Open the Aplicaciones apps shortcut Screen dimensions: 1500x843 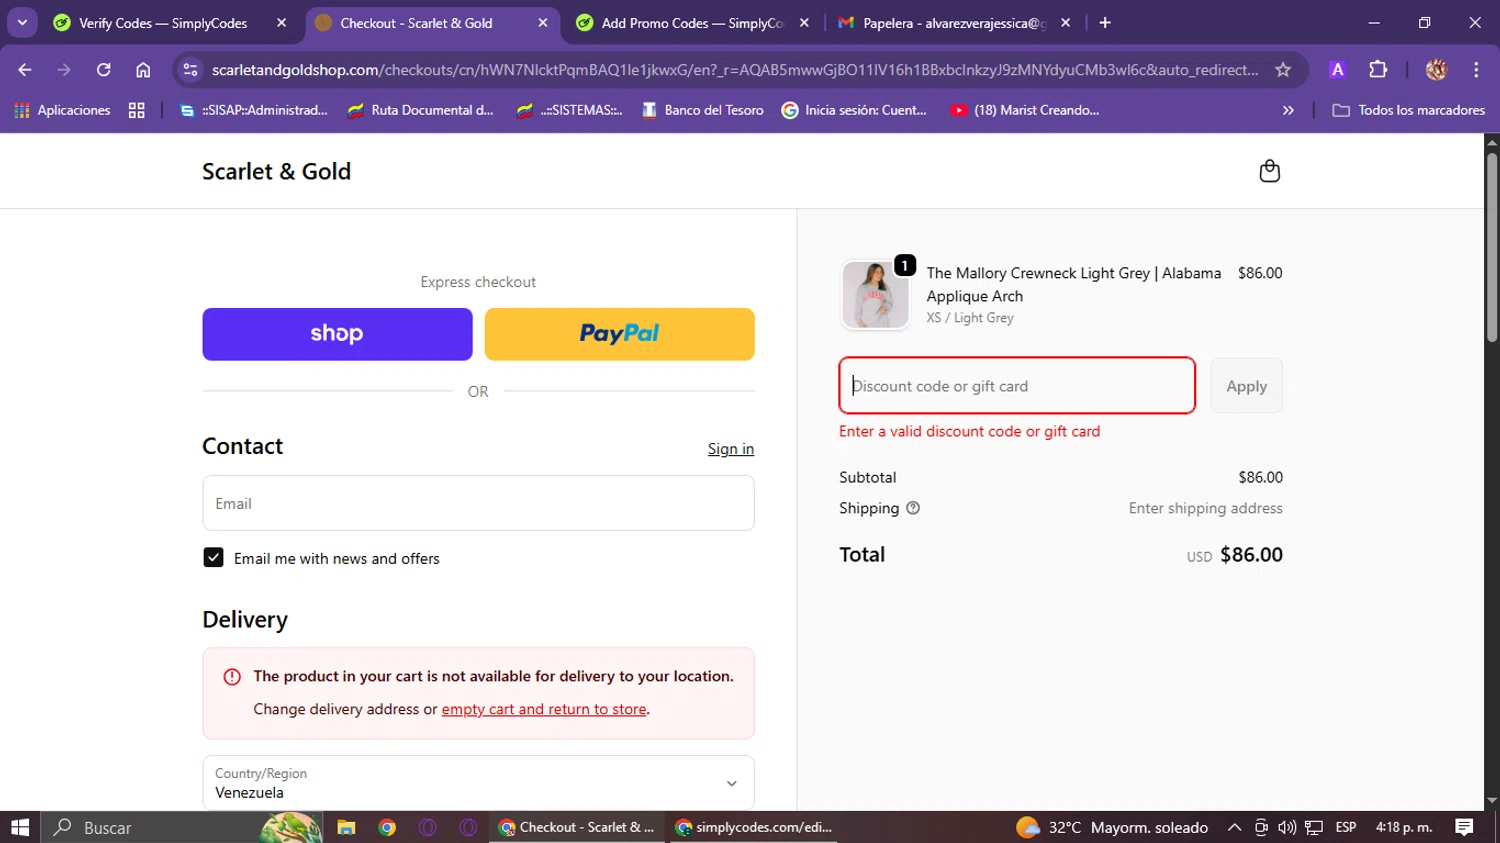point(62,110)
